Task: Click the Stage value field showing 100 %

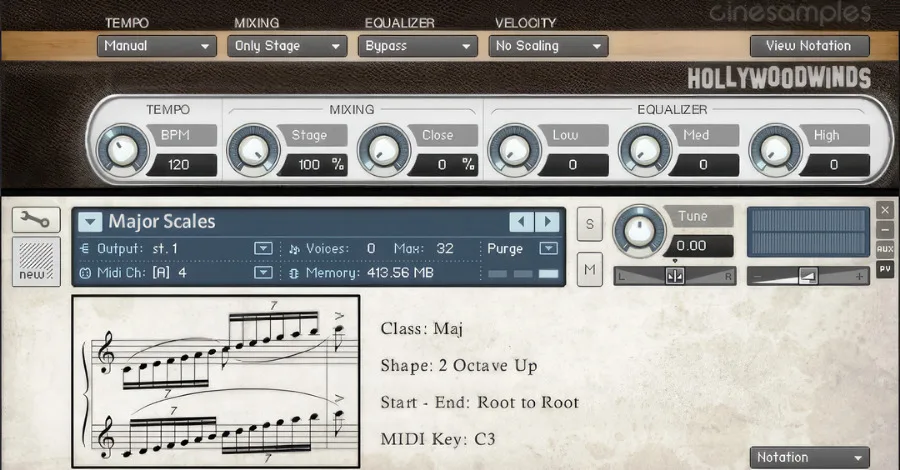Action: (313, 165)
